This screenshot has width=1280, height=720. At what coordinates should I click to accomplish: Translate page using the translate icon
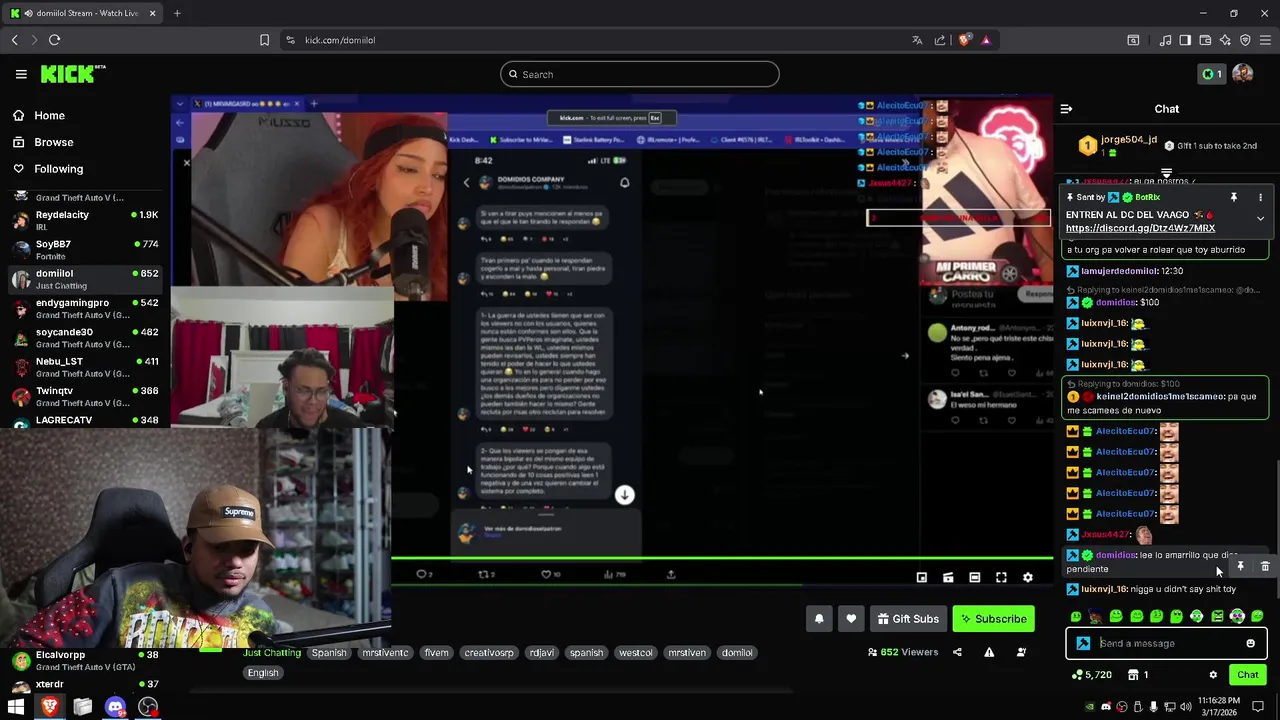[917, 40]
